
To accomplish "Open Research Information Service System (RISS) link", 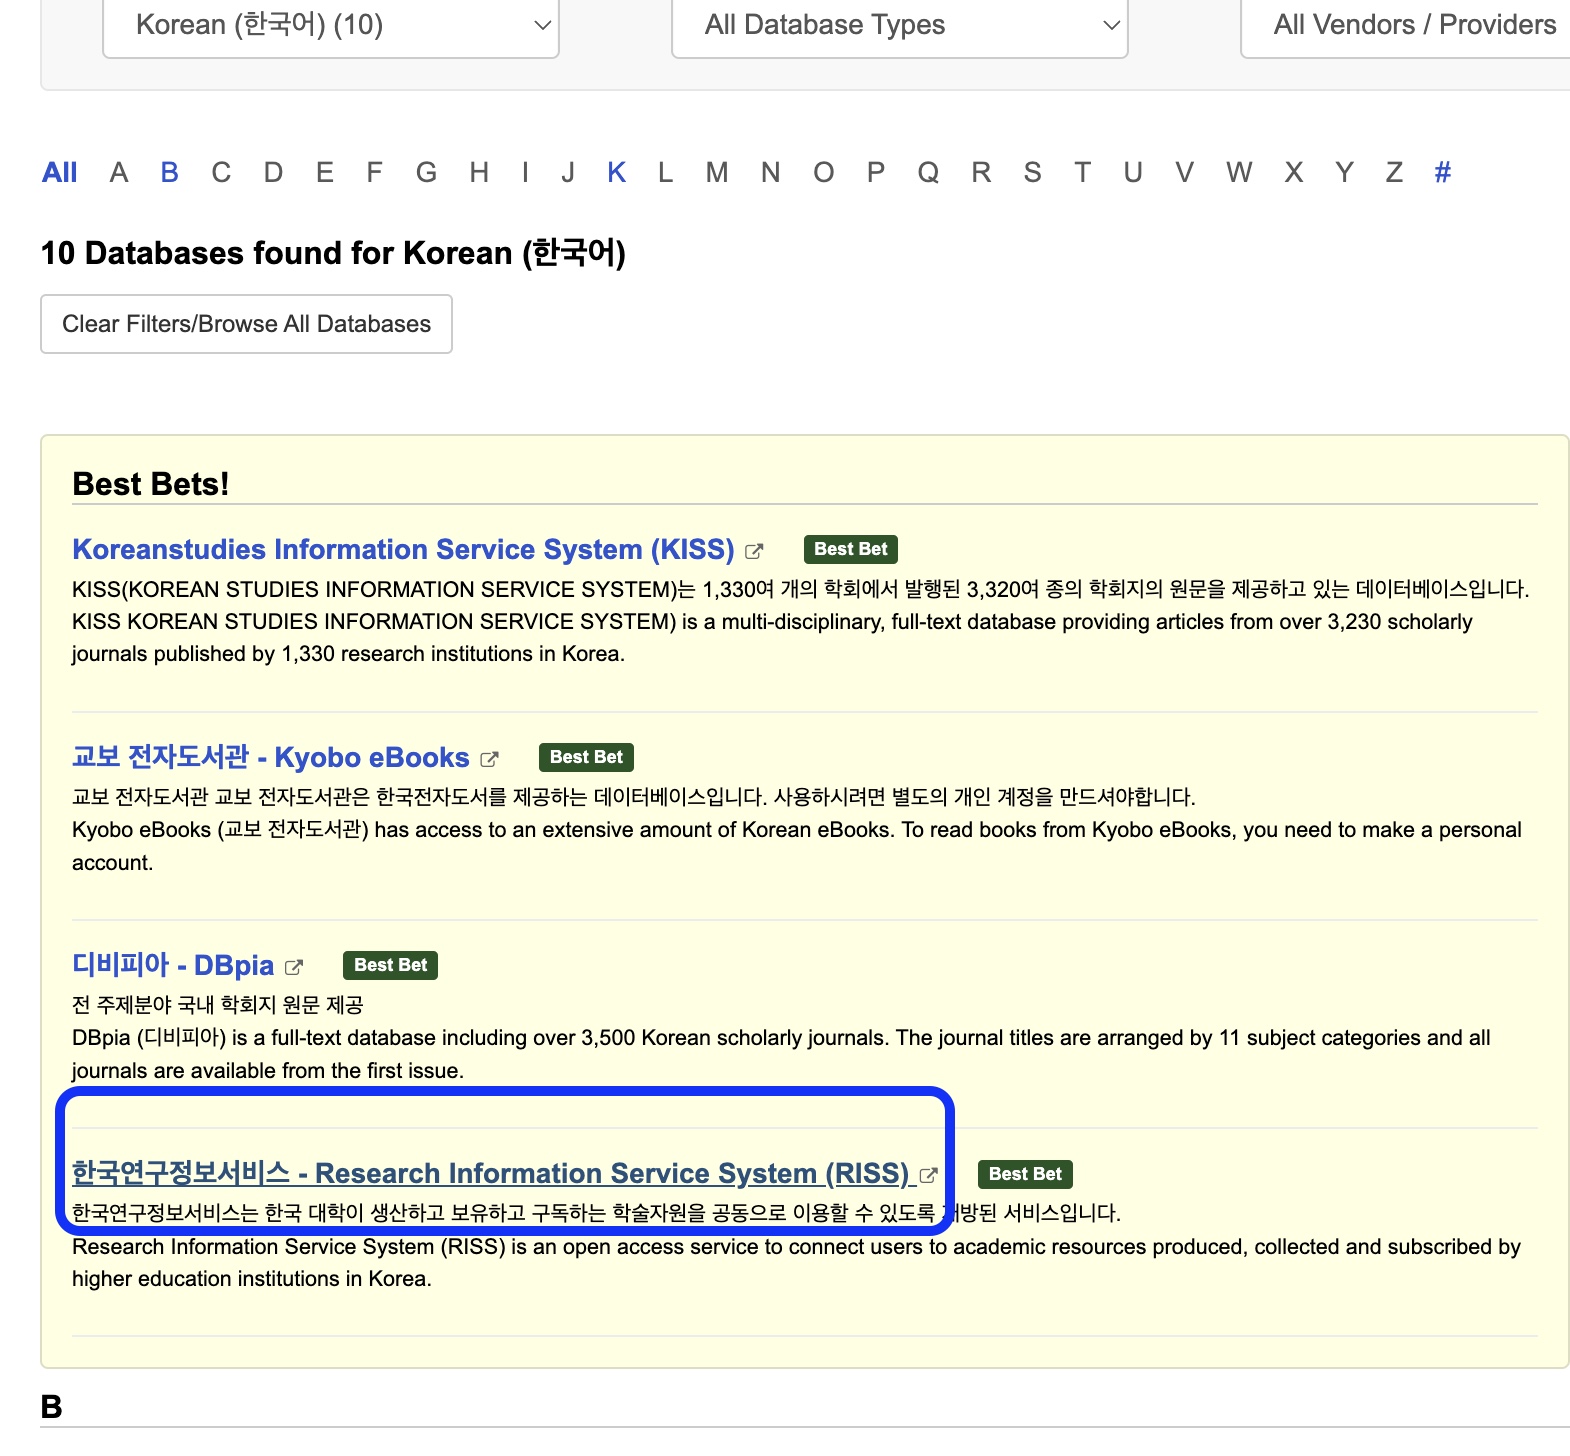I will [490, 1174].
